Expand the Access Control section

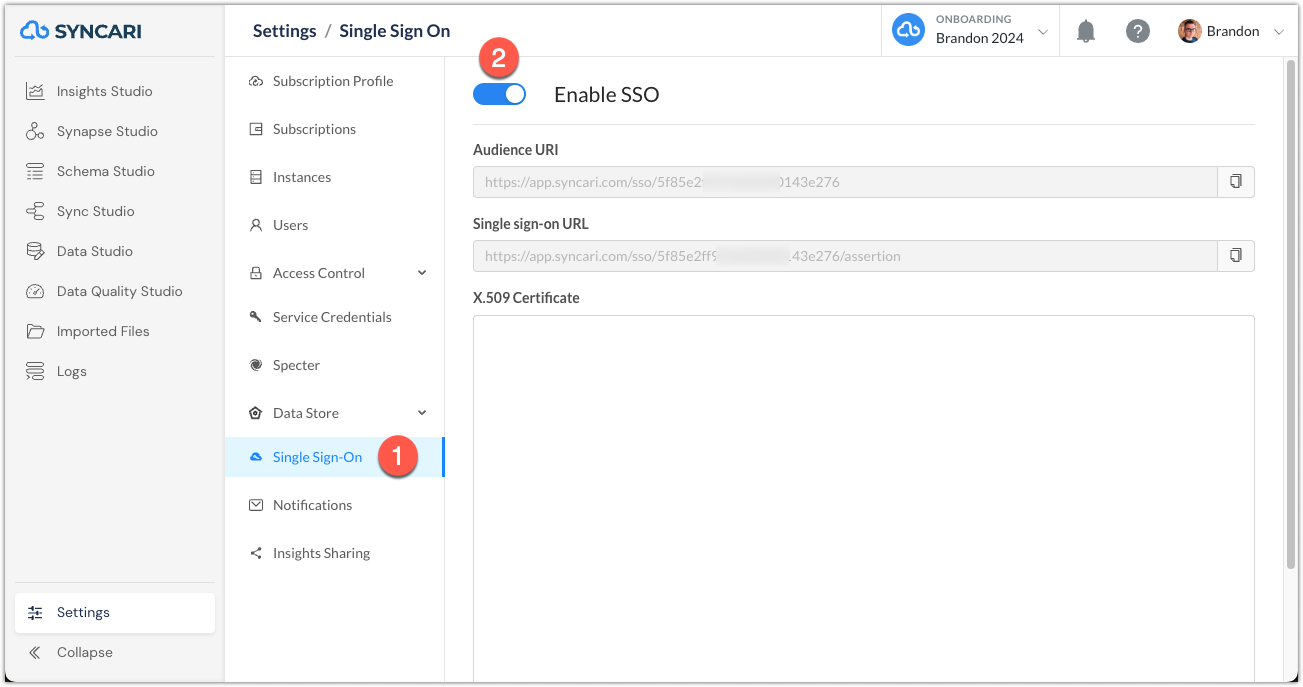click(422, 273)
